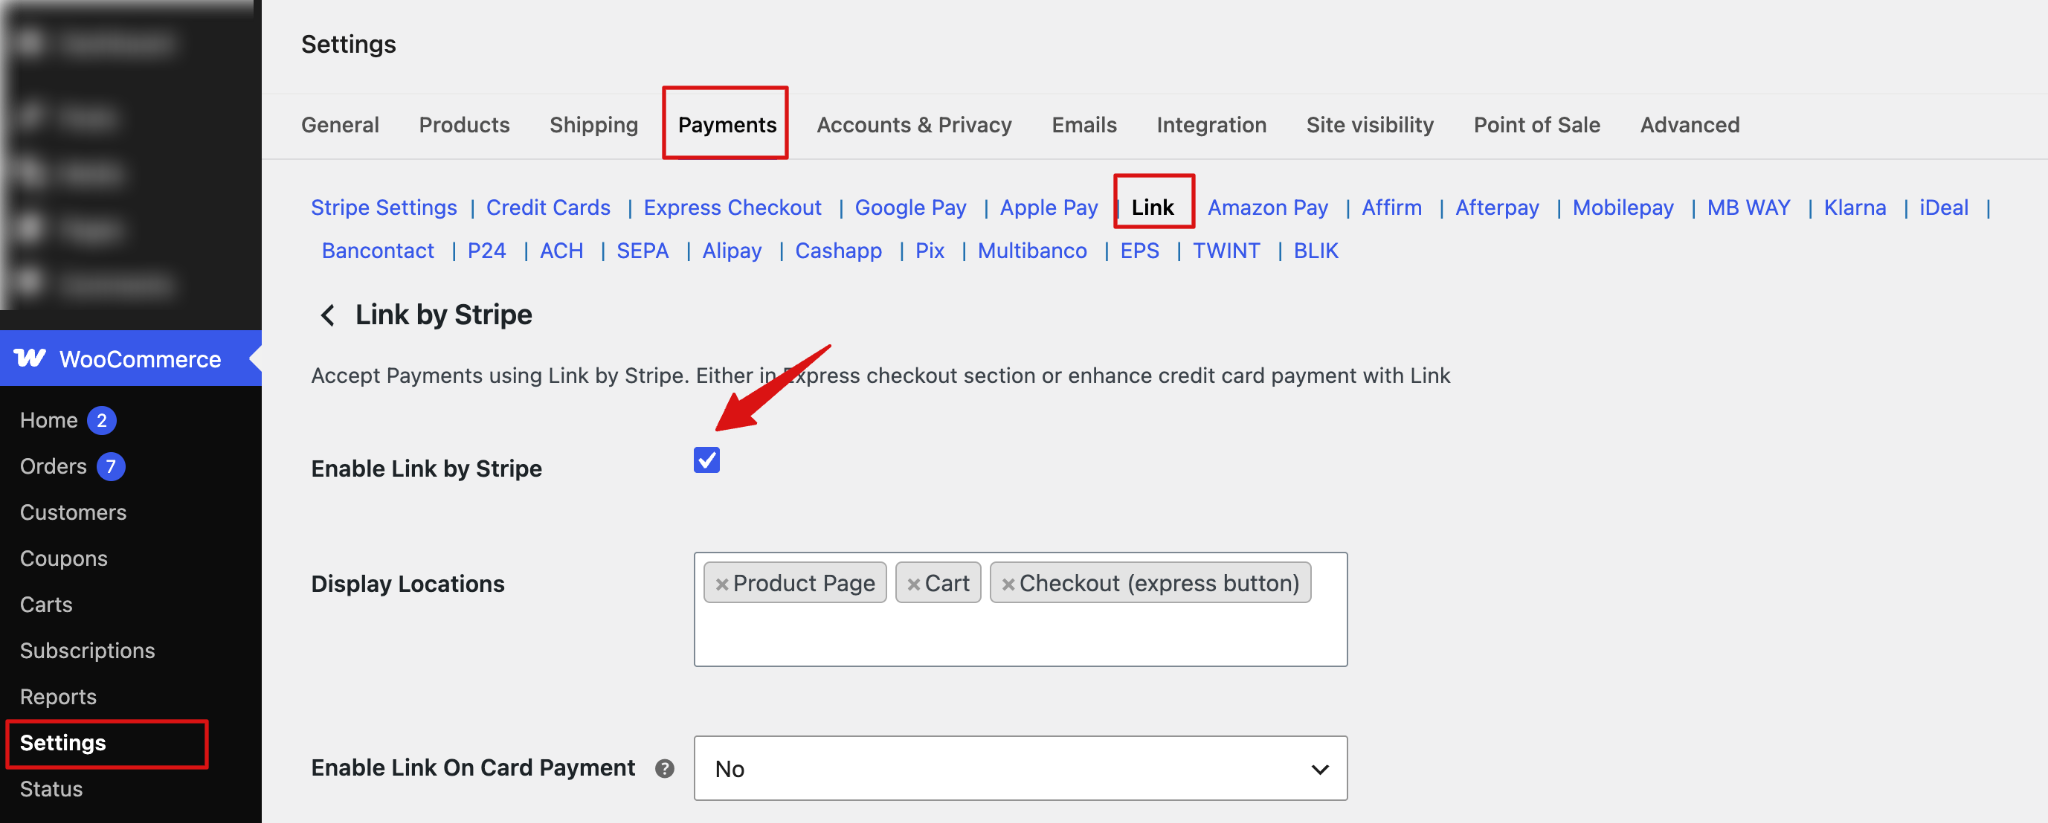Open the Accounts & Privacy tab
This screenshot has width=2048, height=823.
point(914,125)
